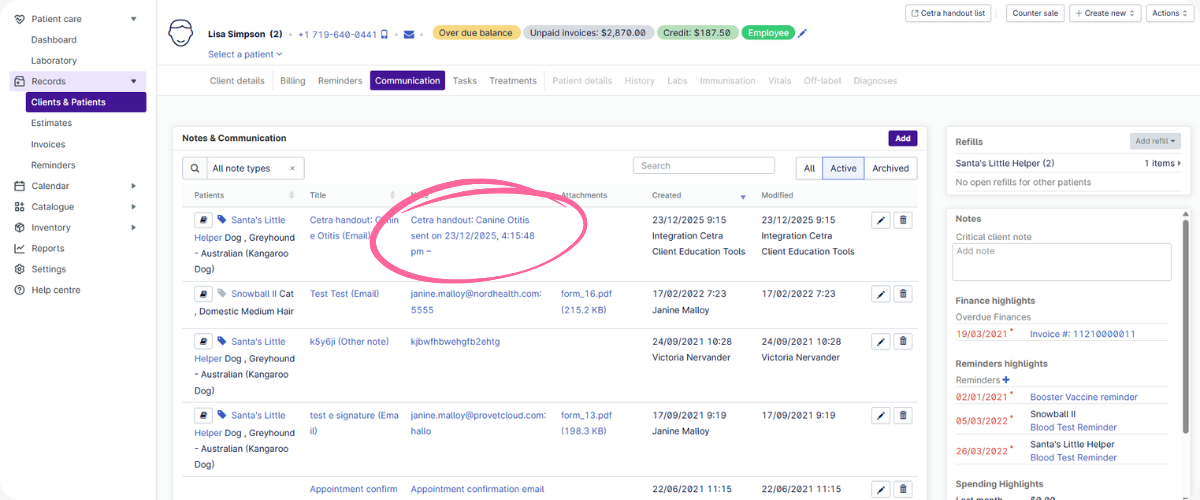Collapse the Records menu section
1200x500 pixels.
tap(134, 81)
